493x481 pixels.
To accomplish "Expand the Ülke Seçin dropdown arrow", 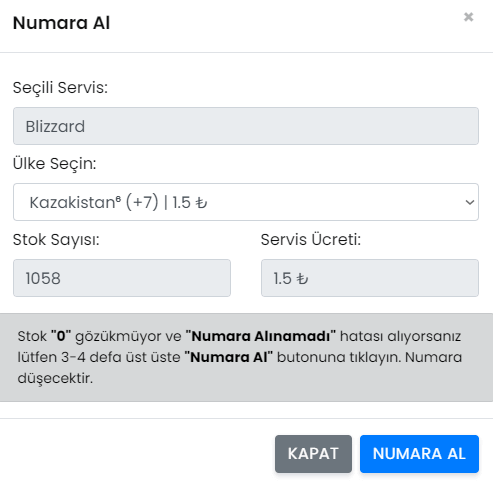I will 470,202.
